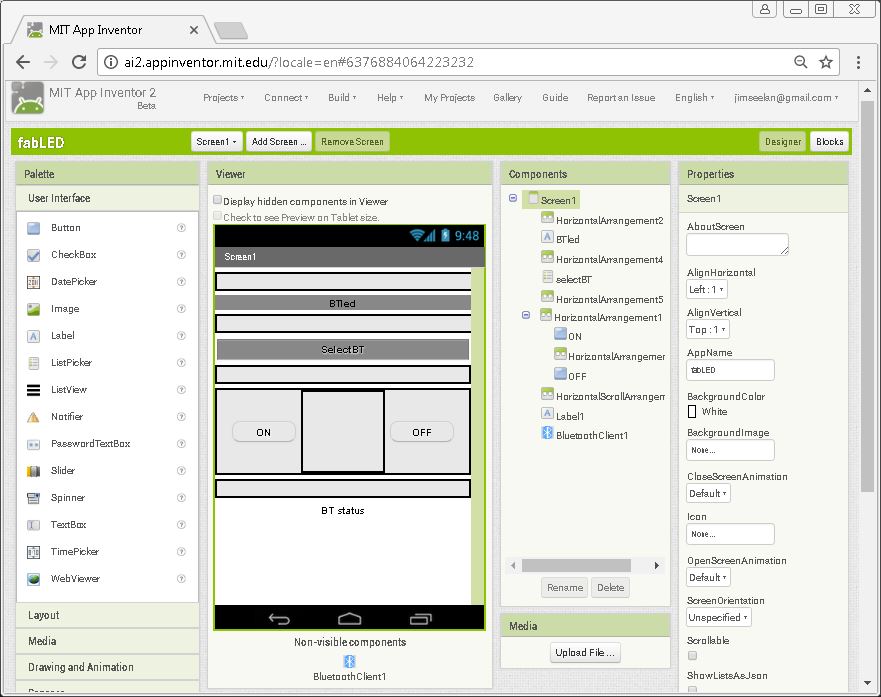Open the CloseScreenAnimation dropdown
The width and height of the screenshot is (881, 697).
click(x=708, y=494)
